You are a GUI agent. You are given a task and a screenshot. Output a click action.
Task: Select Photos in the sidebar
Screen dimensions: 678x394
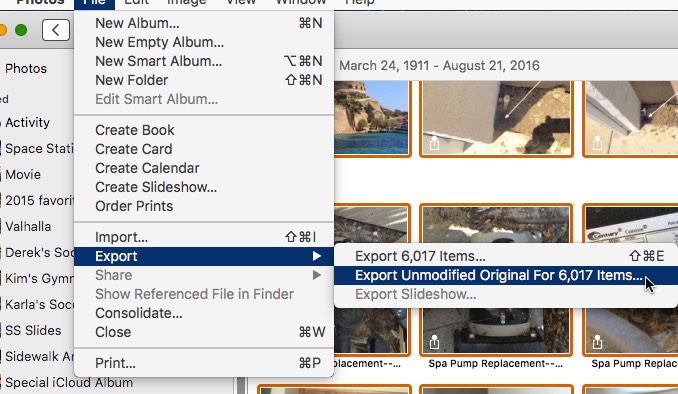coord(26,68)
